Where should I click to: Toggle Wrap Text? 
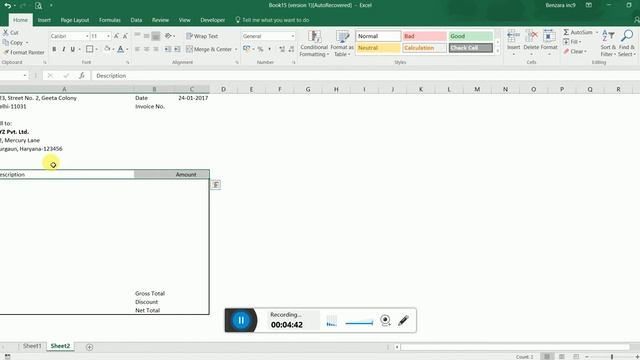pos(202,36)
